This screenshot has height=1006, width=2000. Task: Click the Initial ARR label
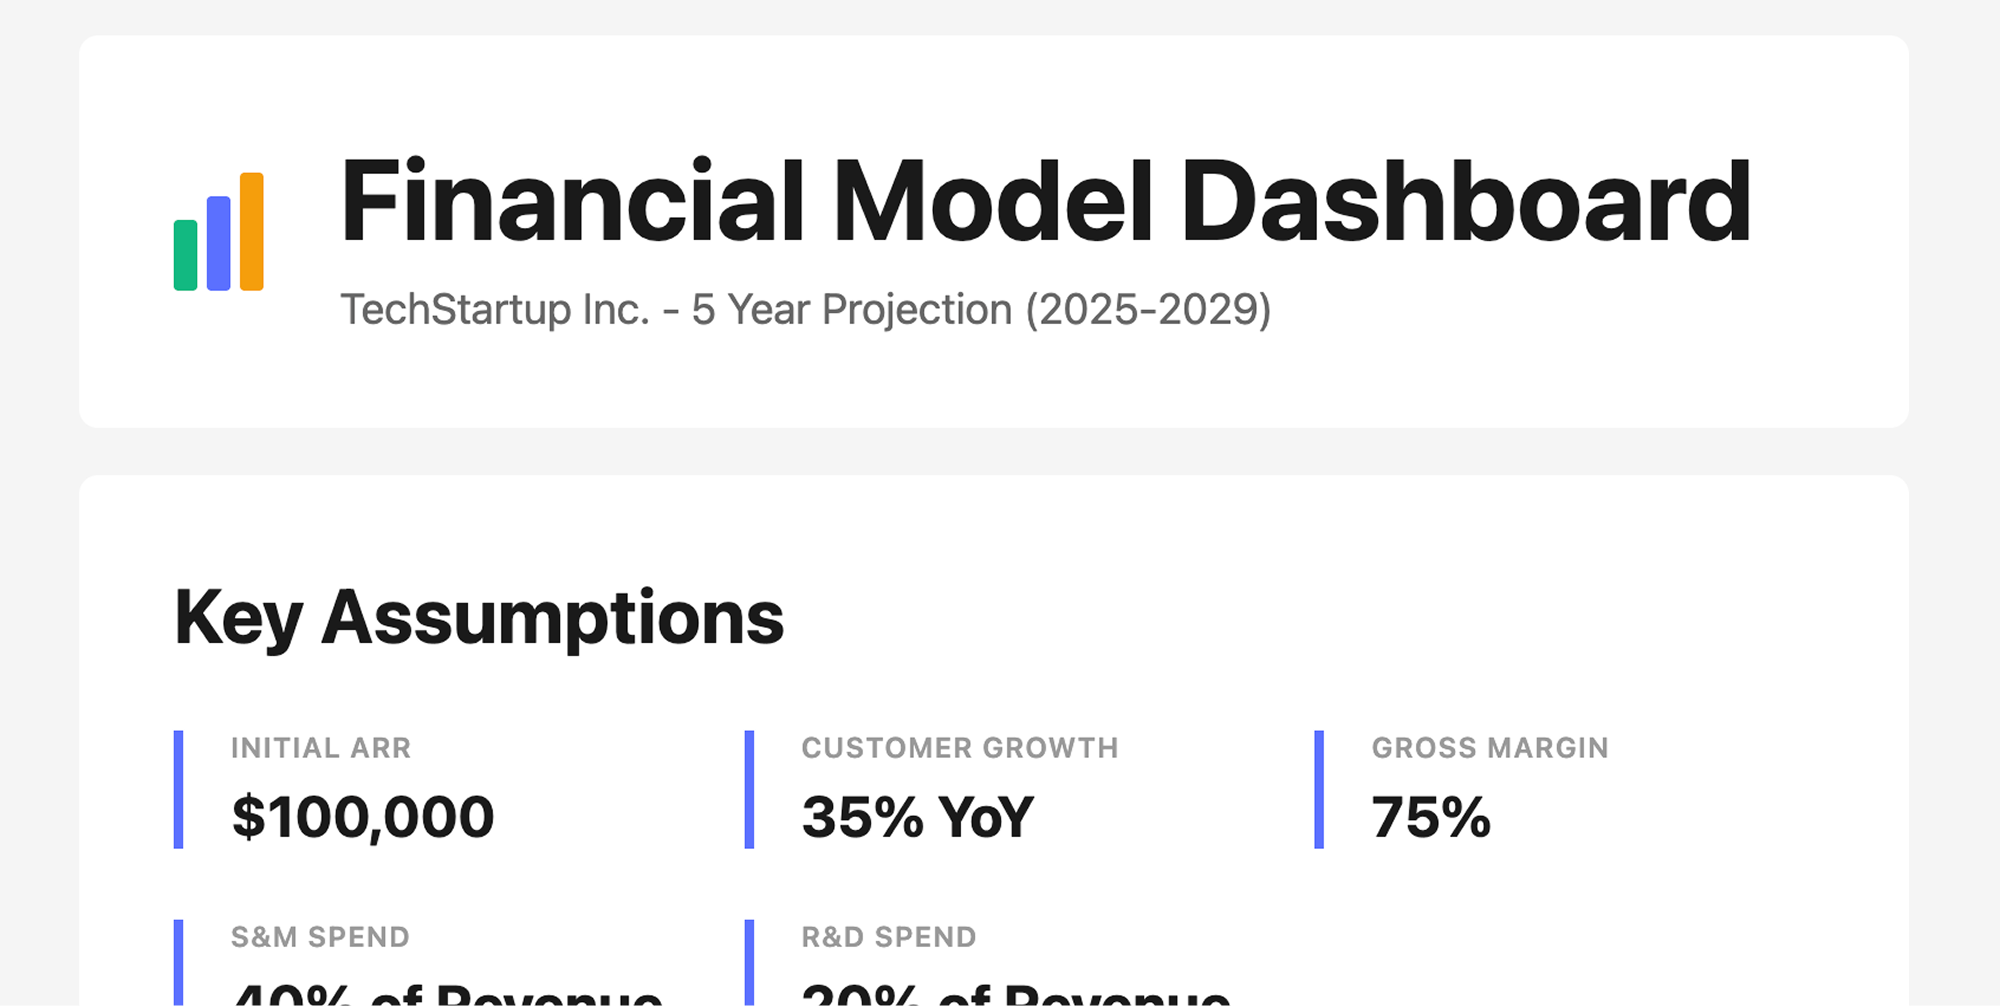tap(321, 748)
